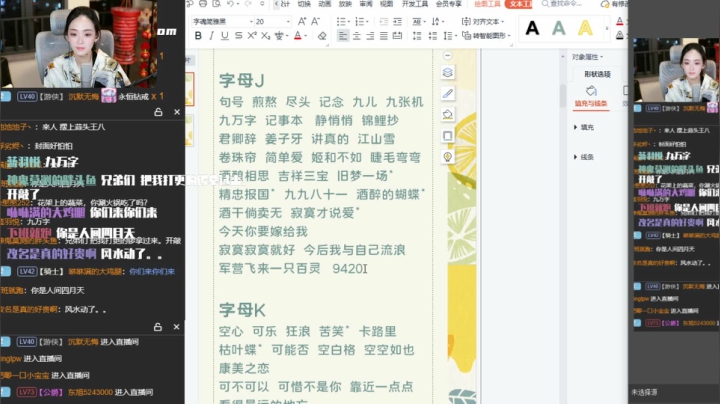Image resolution: width=720 pixels, height=404 pixels.
Task: Toggle strikethrough formatting
Action: coord(238,36)
